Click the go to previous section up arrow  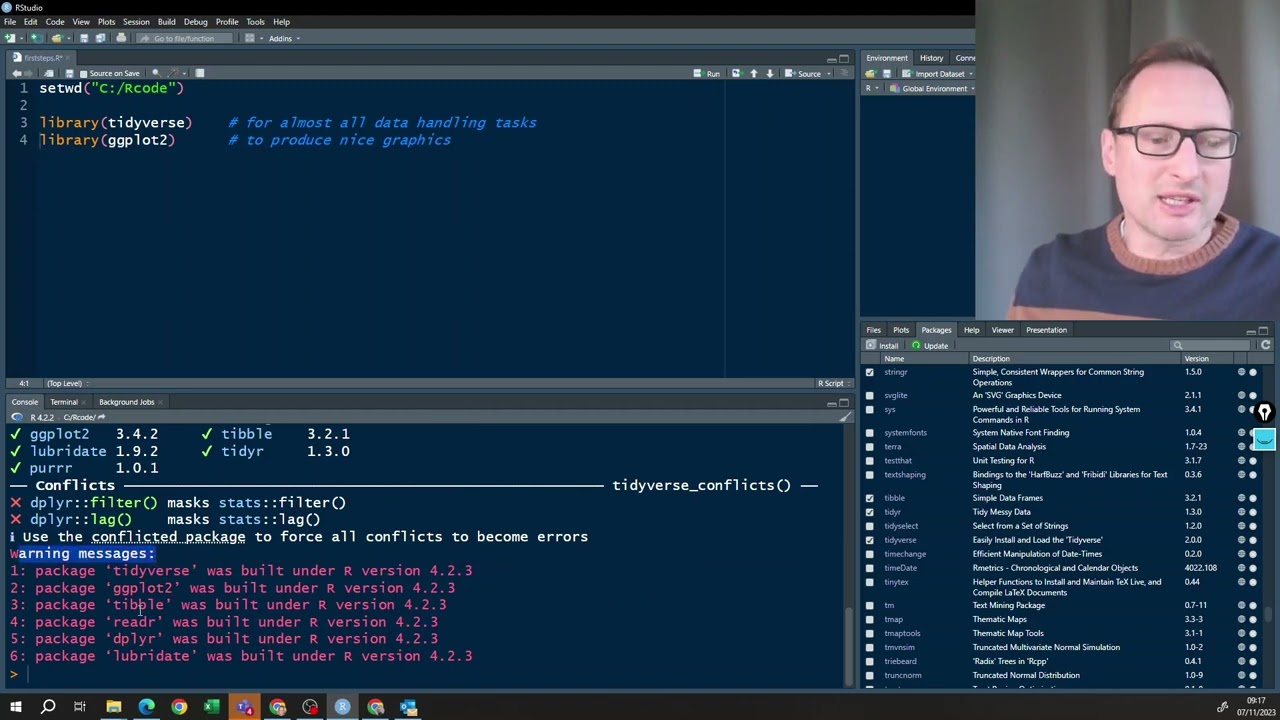click(754, 73)
